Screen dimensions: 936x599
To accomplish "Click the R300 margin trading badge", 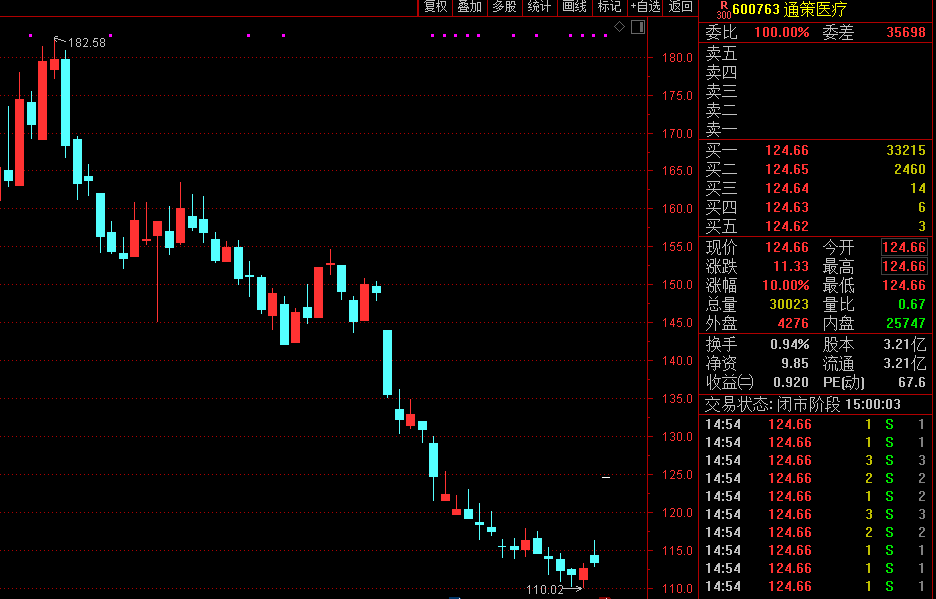I will pos(723,9).
